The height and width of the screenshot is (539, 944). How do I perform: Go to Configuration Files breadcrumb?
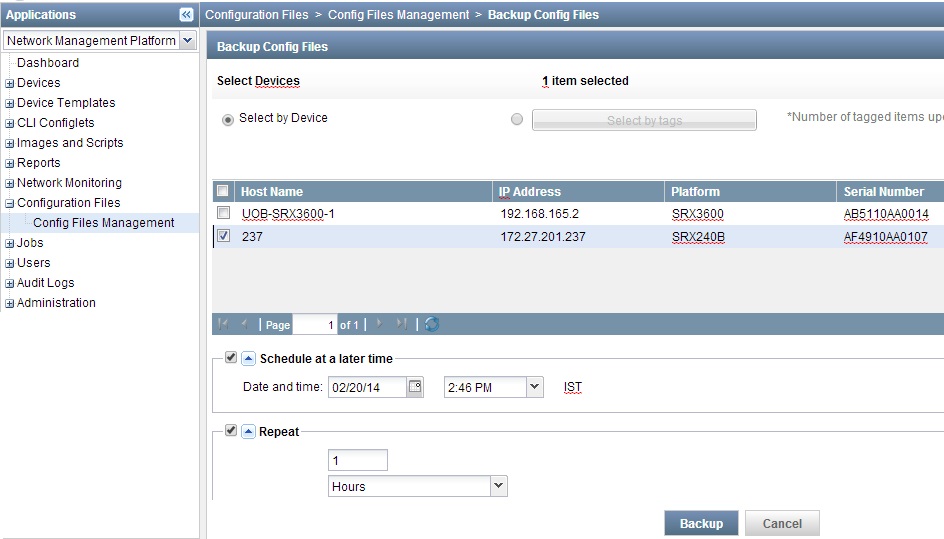click(x=256, y=14)
